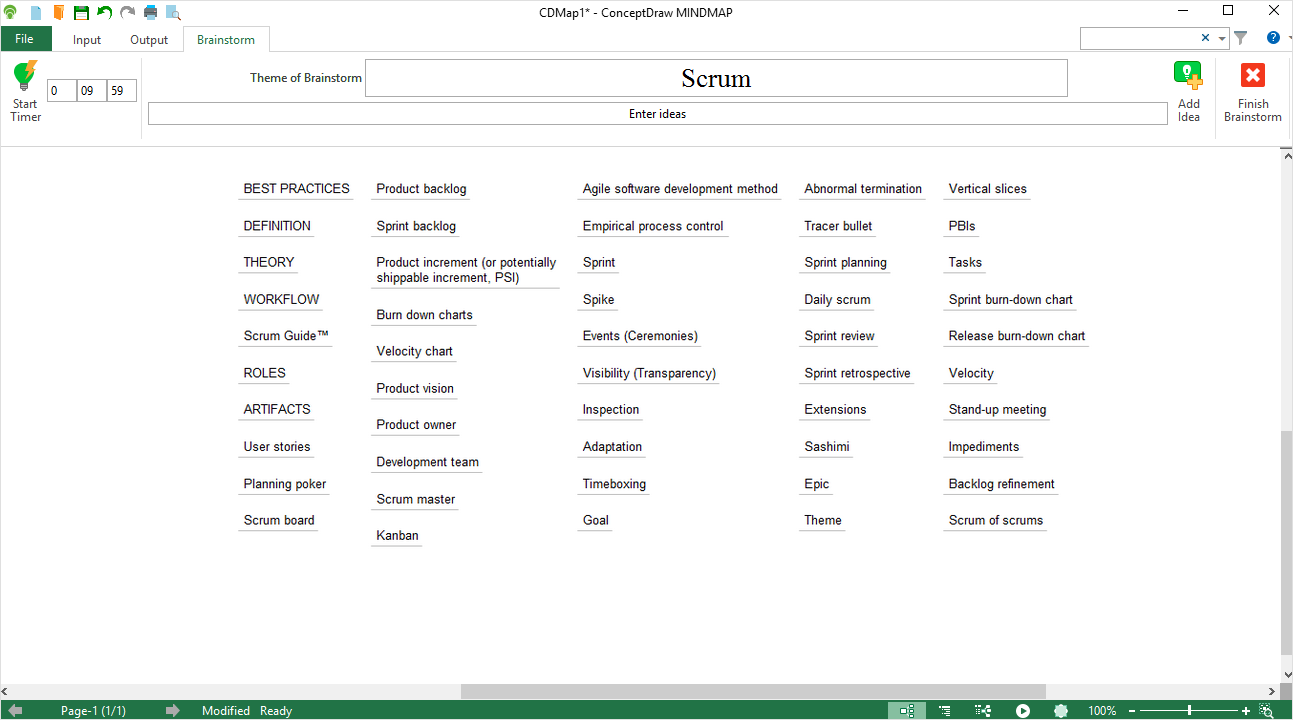Switch to outline view in status bar
Viewport: 1293px width, 720px height.
coord(944,711)
